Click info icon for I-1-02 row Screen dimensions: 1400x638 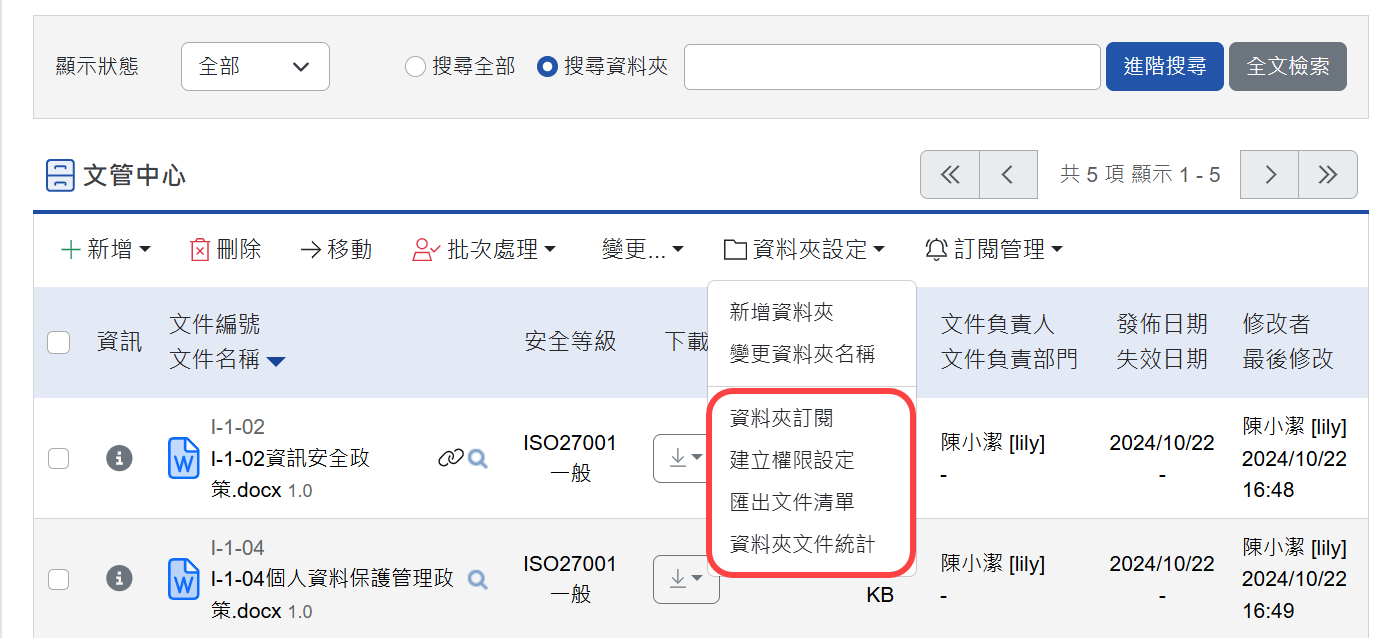(x=119, y=458)
